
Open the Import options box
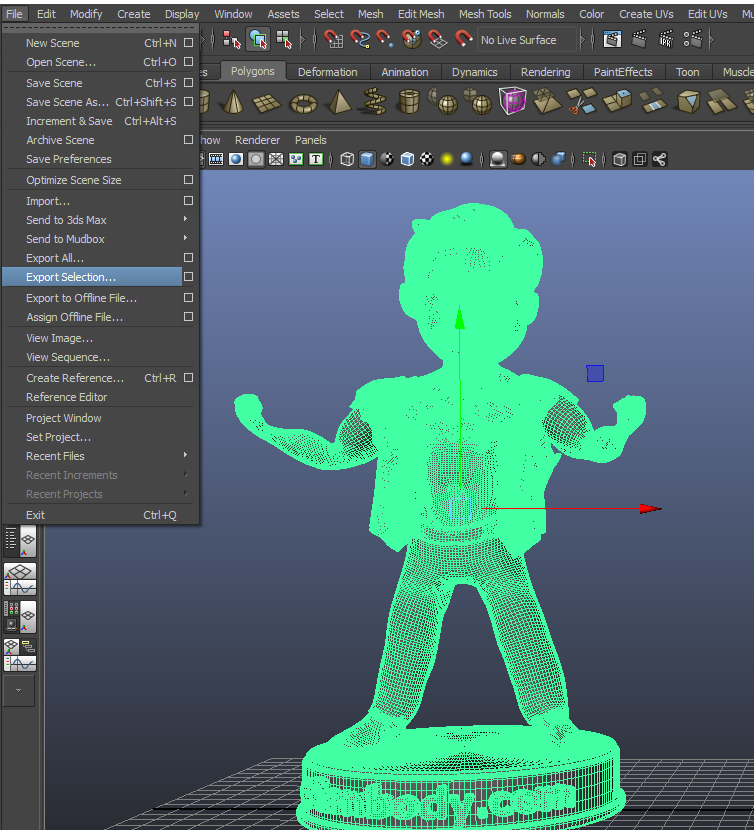188,201
